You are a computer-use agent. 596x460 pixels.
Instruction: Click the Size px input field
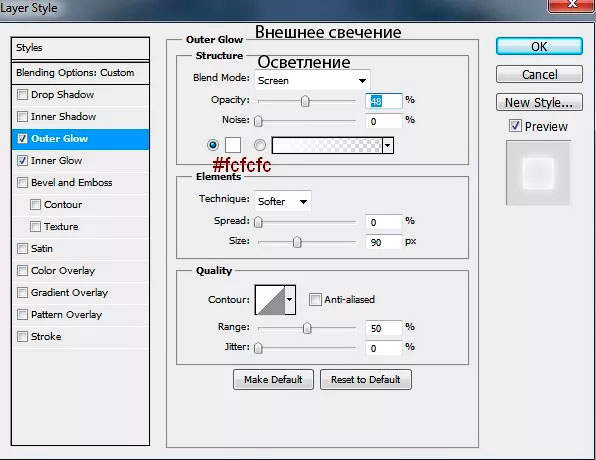click(384, 242)
